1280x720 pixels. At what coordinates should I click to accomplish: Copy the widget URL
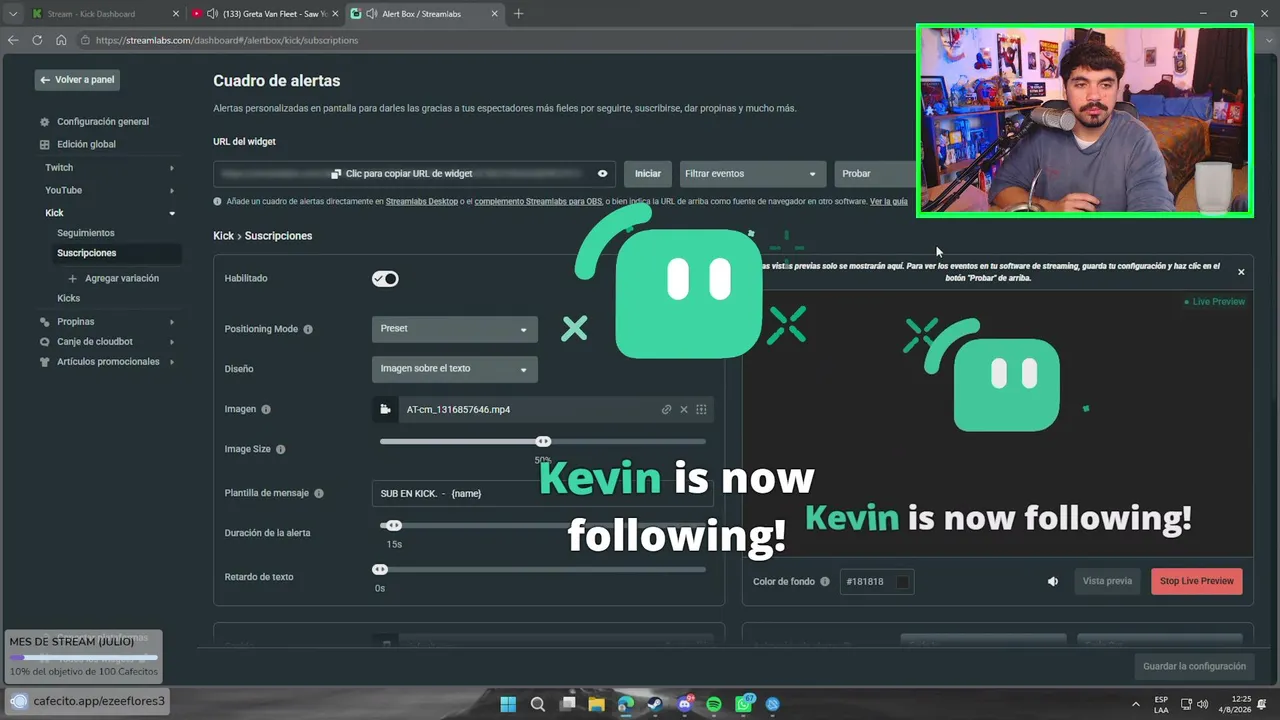tap(401, 174)
